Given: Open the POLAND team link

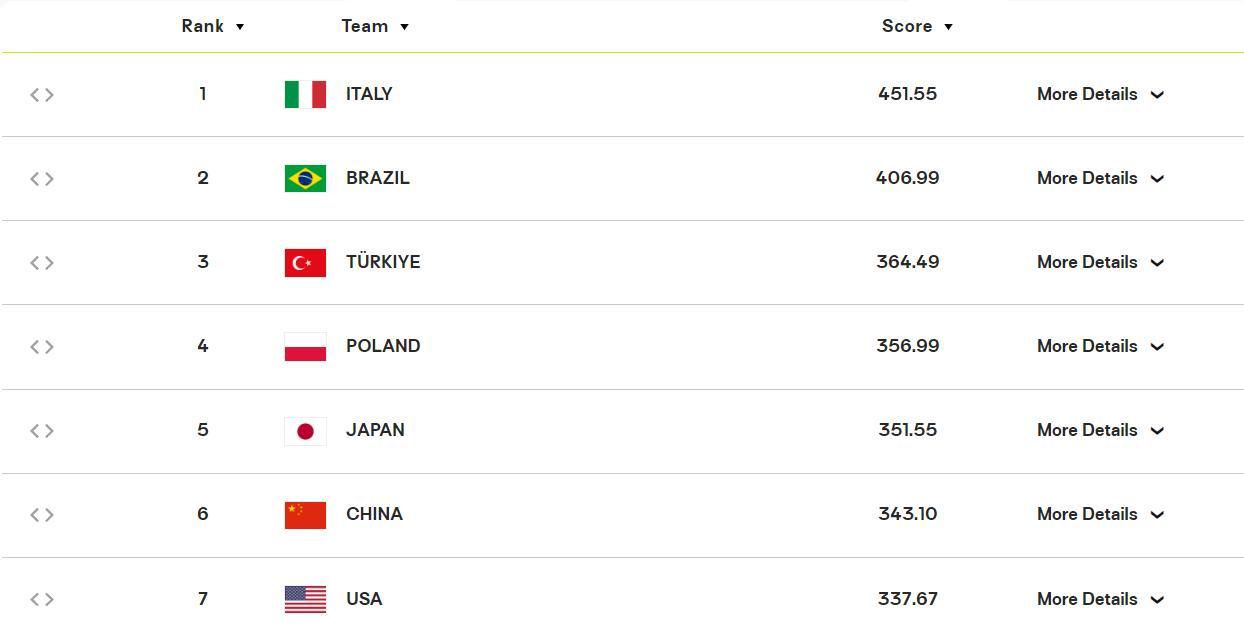Looking at the screenshot, I should (383, 346).
